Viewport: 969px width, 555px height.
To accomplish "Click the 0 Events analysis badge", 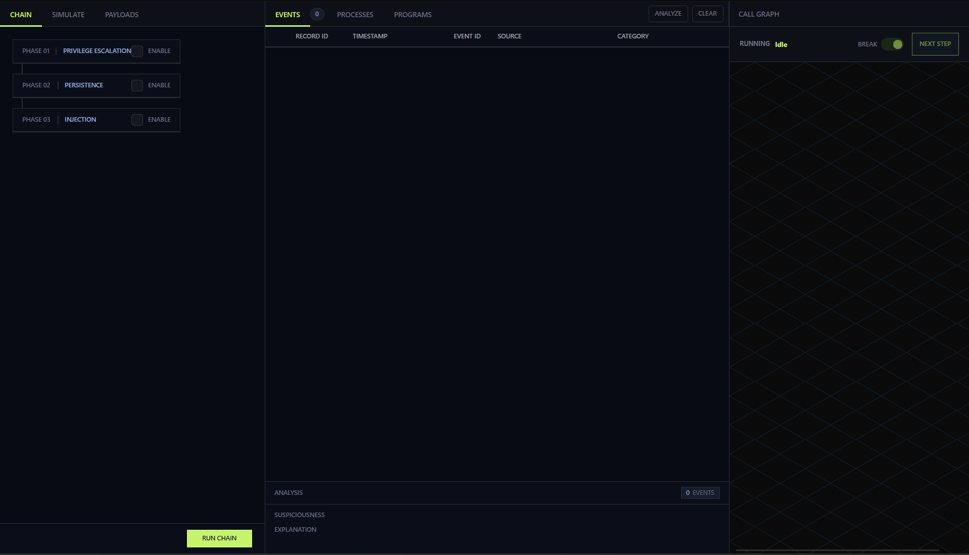I will 700,493.
